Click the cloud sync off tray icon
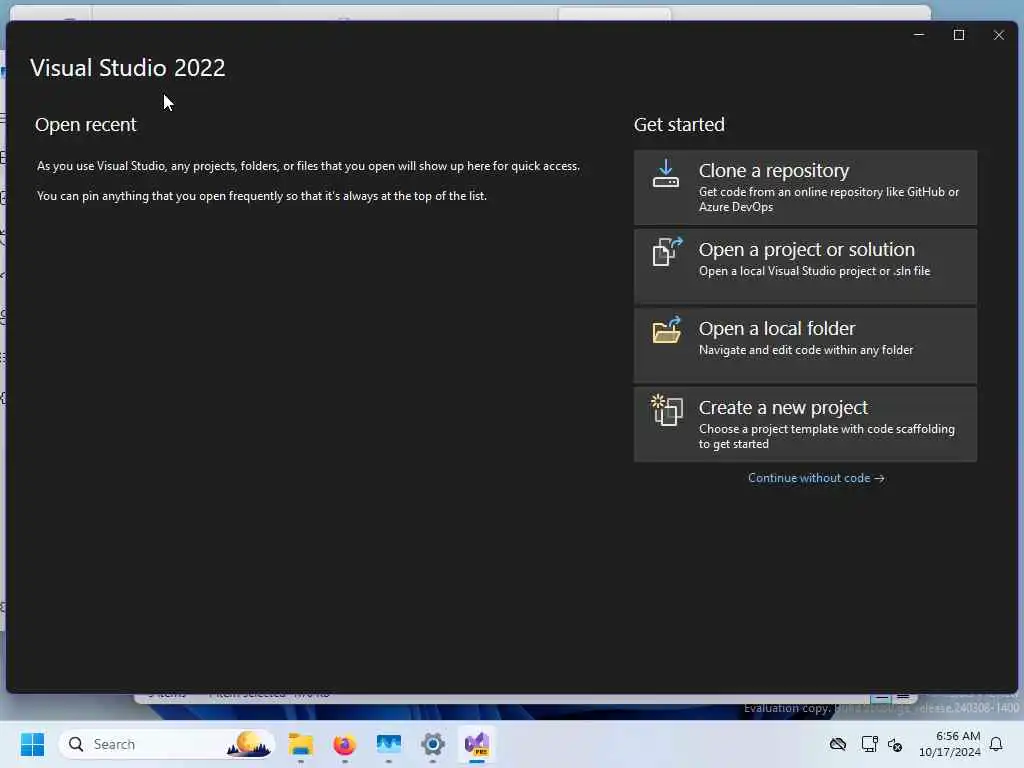This screenshot has width=1024, height=768. pos(838,744)
